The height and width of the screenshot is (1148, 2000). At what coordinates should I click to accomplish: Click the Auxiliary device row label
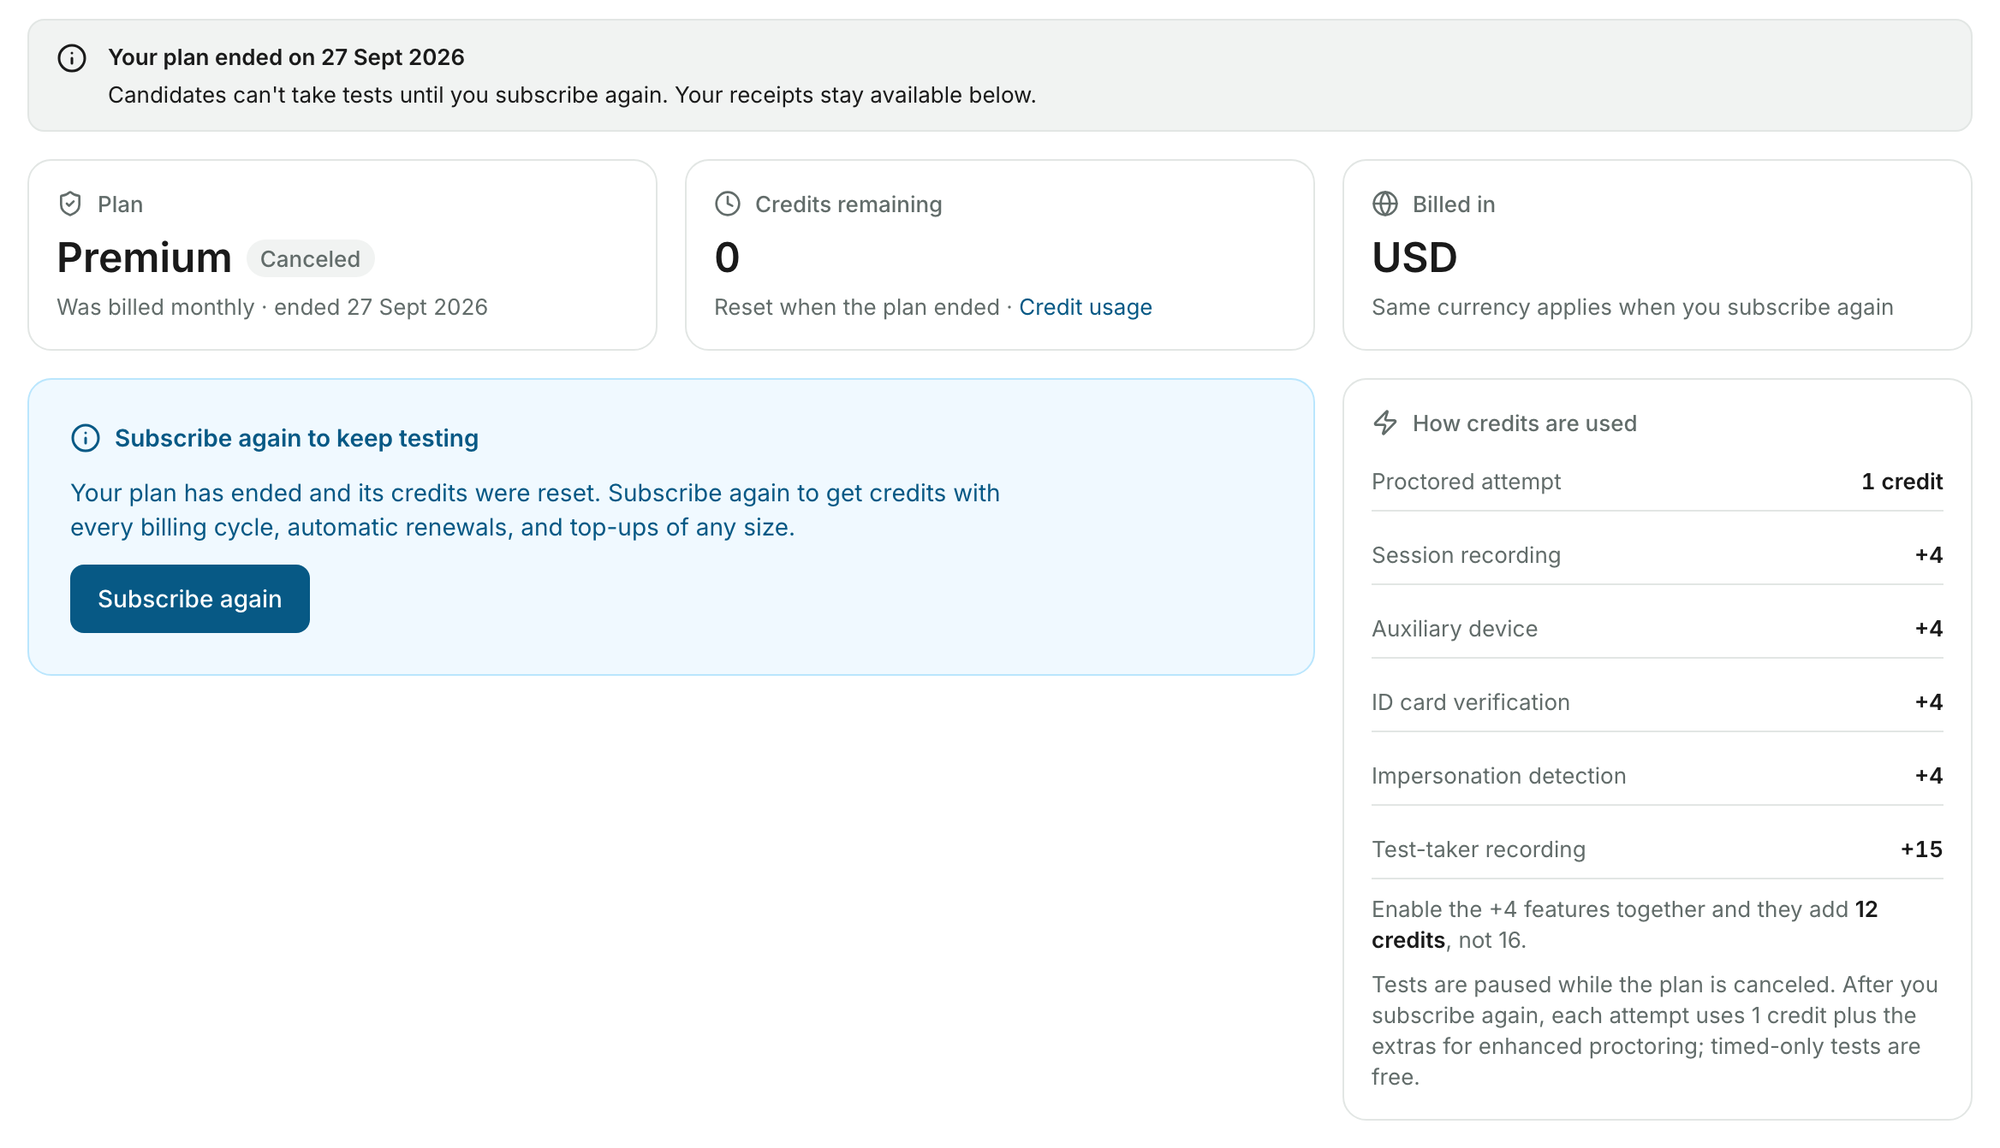tap(1454, 629)
